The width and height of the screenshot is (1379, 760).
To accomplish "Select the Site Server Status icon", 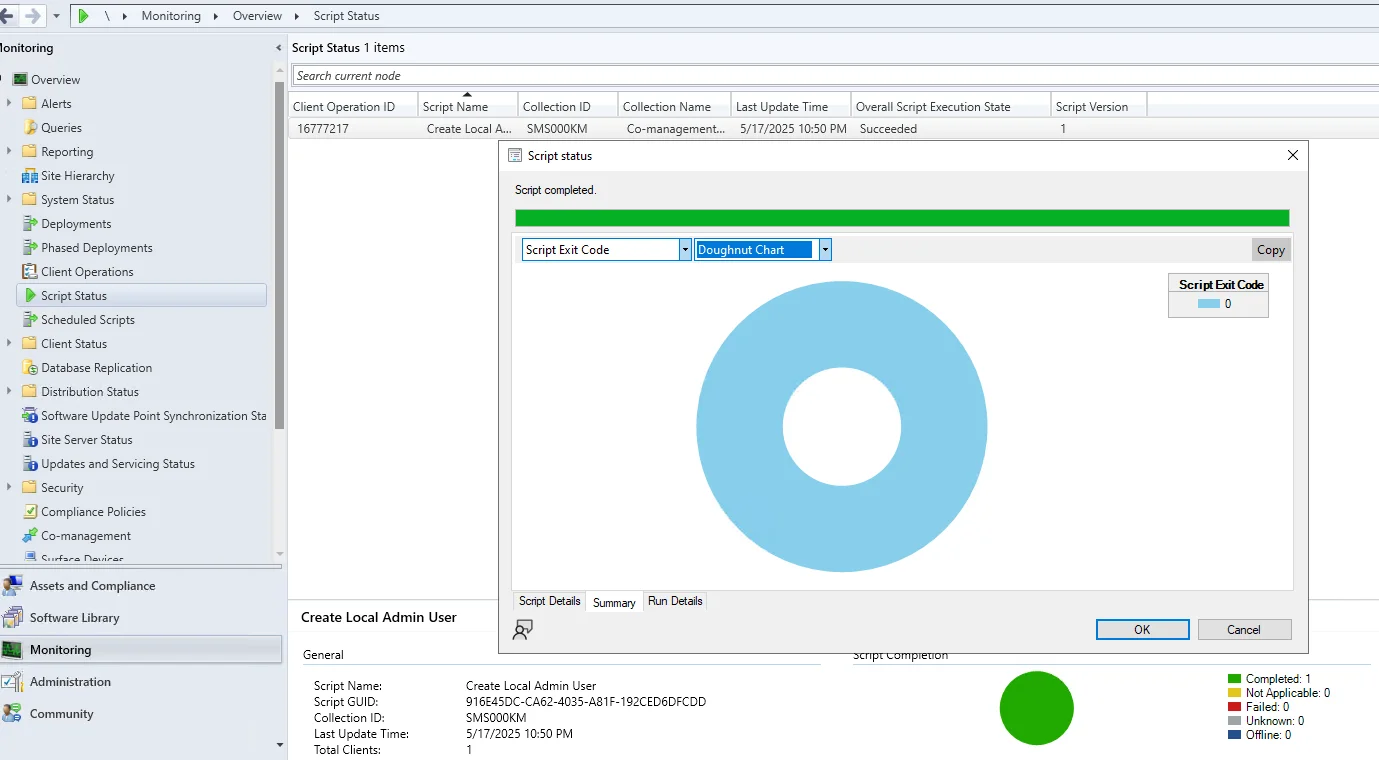I will [x=30, y=440].
